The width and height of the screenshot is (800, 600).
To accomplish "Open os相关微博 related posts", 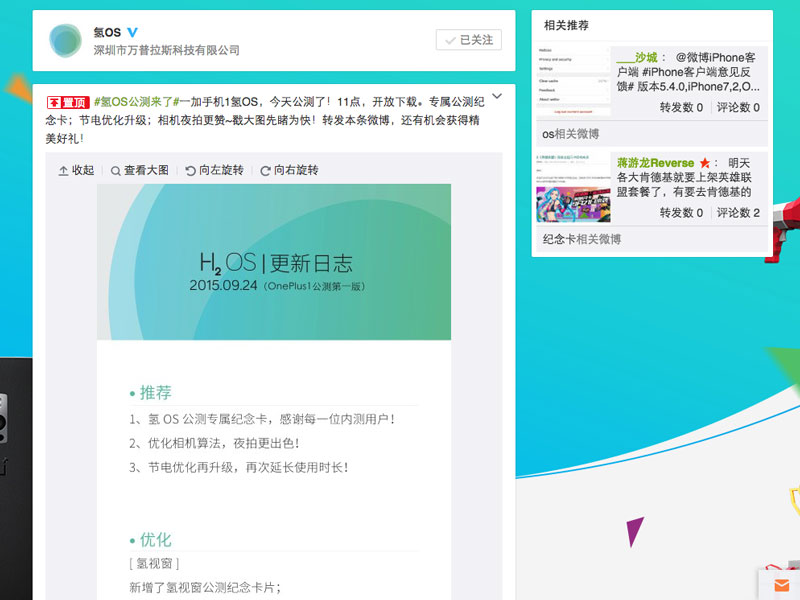I will click(x=570, y=134).
